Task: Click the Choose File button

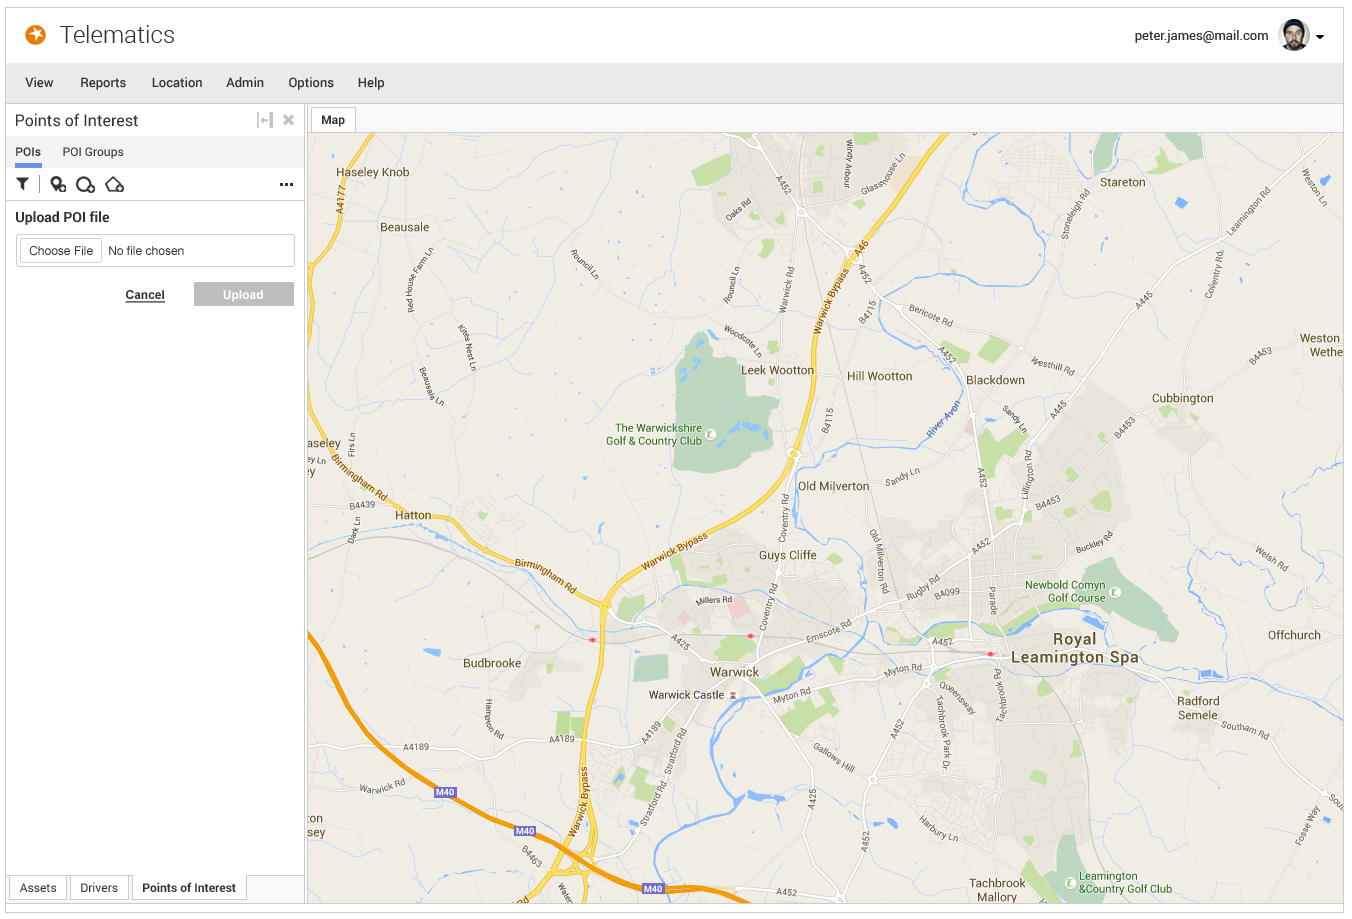Action: point(61,251)
